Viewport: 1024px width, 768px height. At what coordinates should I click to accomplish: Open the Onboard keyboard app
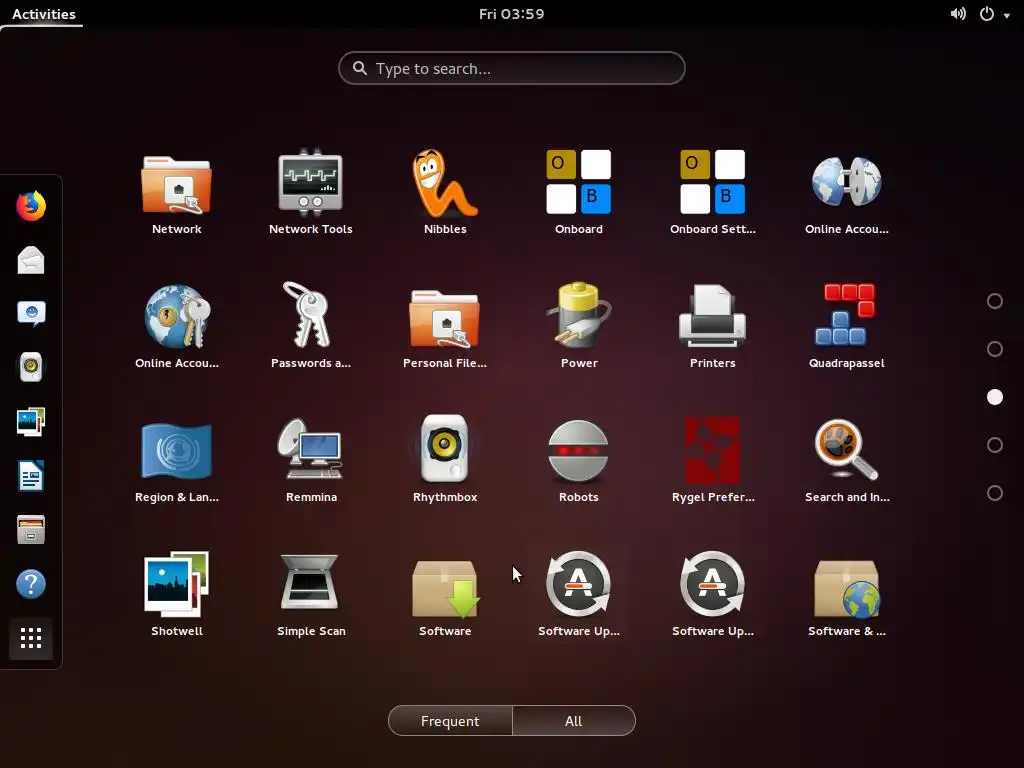pos(579,193)
